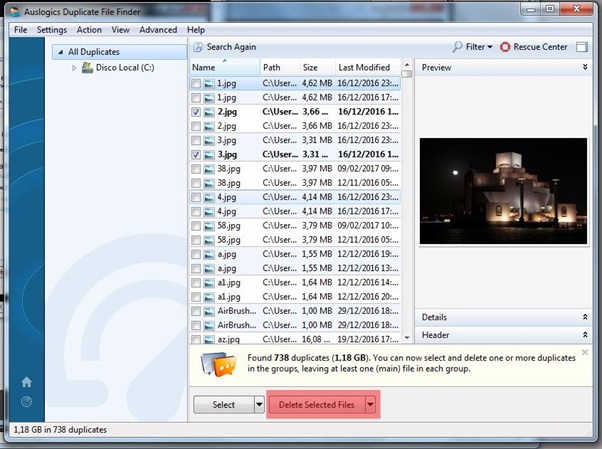Collapse the Preview panel
This screenshot has height=449, width=602.
pos(585,67)
